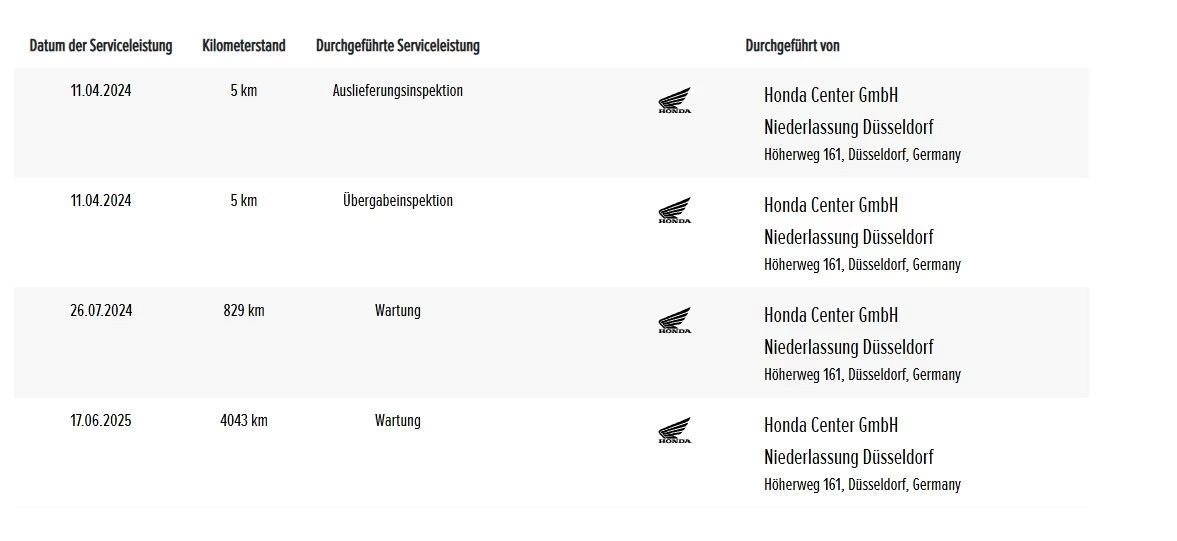The image size is (1177, 541).
Task: Click the Höherweg 161 address in the 26.07.2024 row
Action: tap(861, 375)
